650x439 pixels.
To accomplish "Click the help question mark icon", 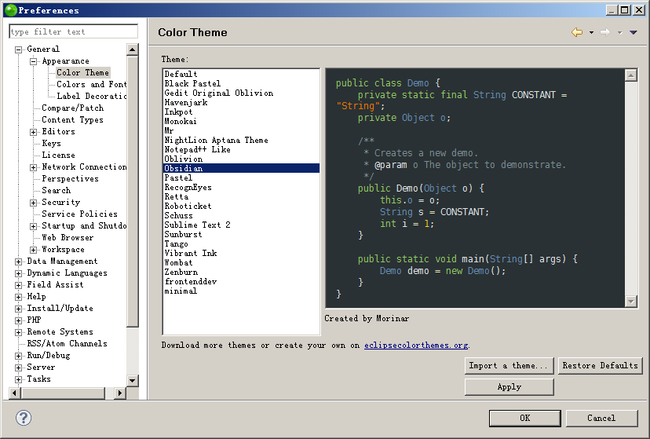I will (x=24, y=417).
